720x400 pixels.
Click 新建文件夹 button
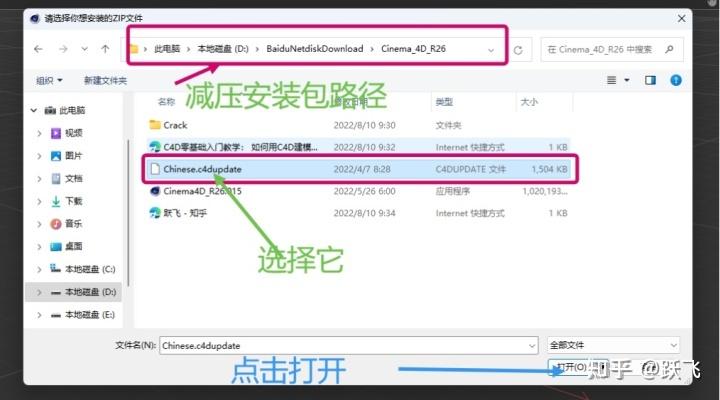(105, 81)
